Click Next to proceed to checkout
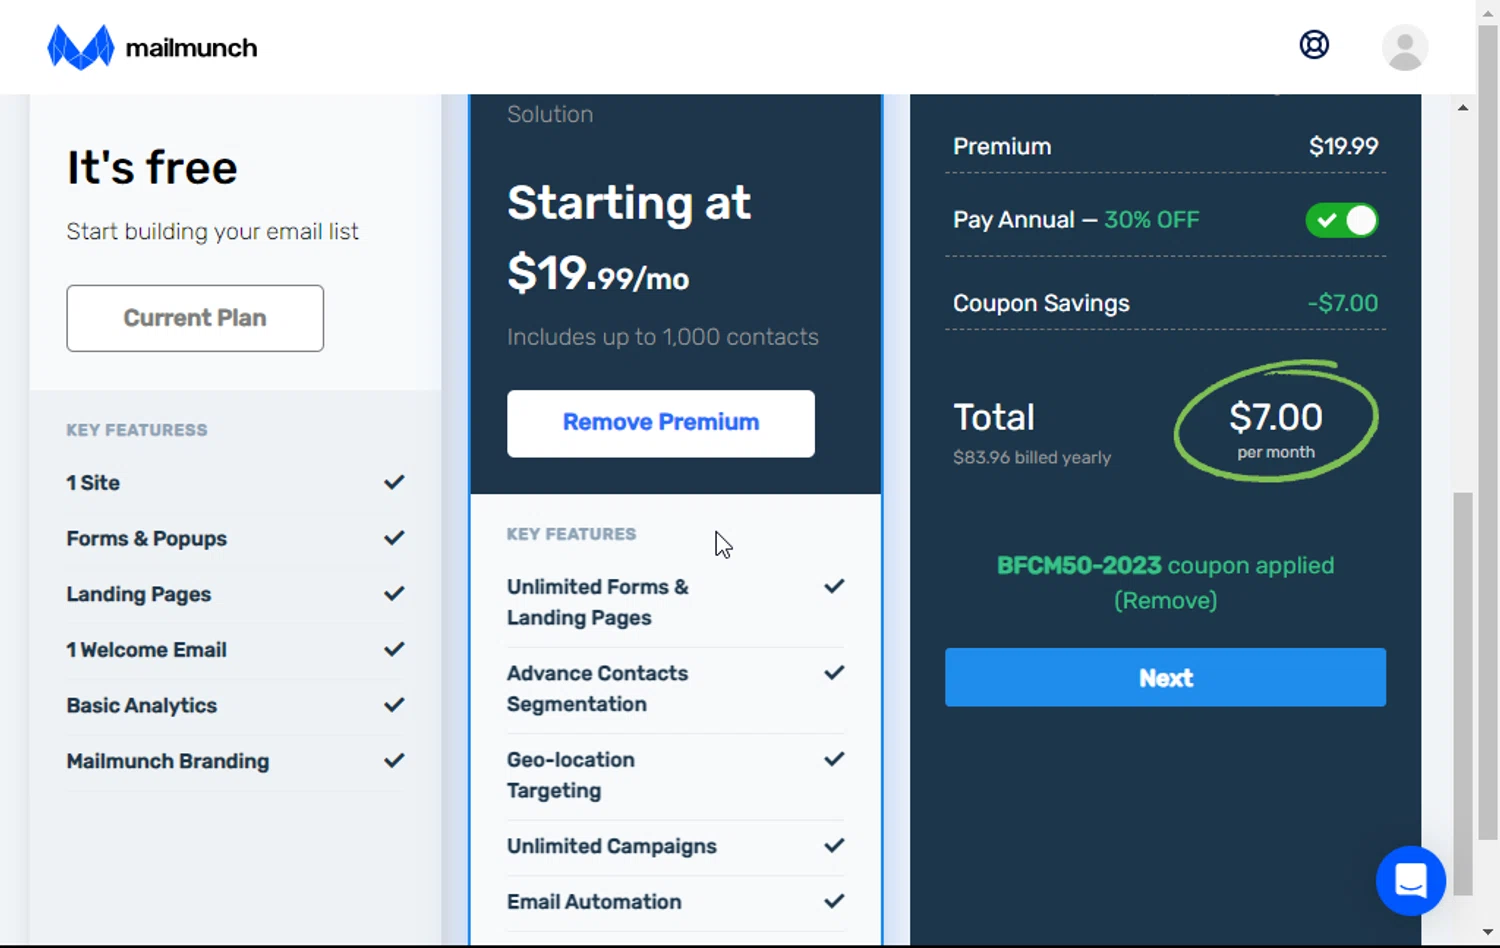The width and height of the screenshot is (1500, 948). pyautogui.click(x=1165, y=677)
